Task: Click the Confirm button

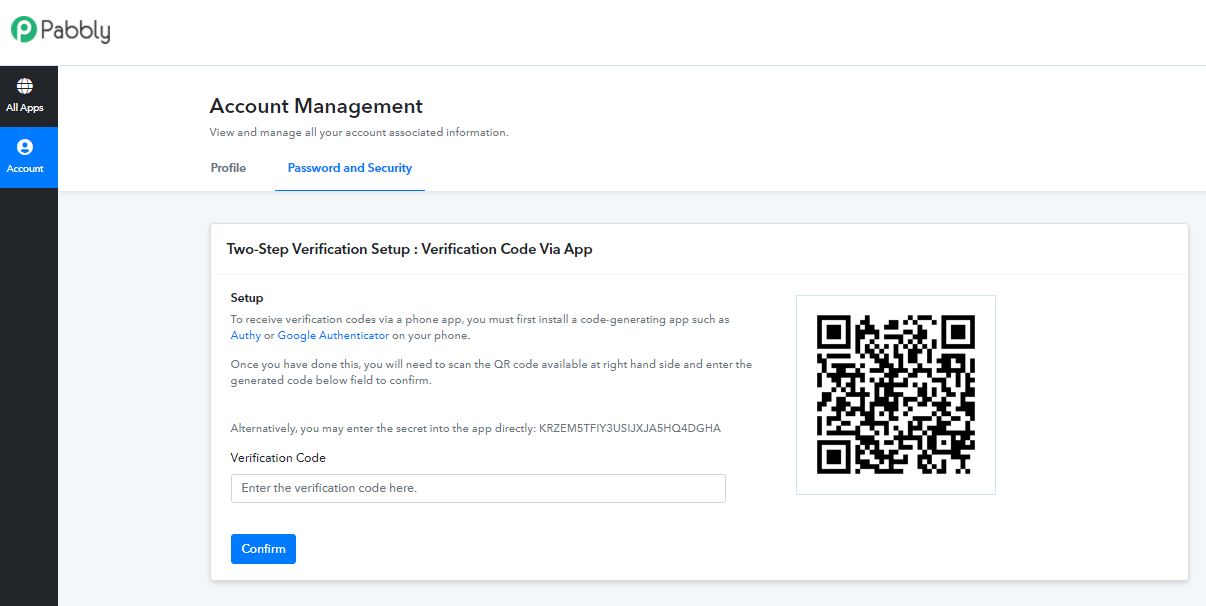Action: (263, 549)
